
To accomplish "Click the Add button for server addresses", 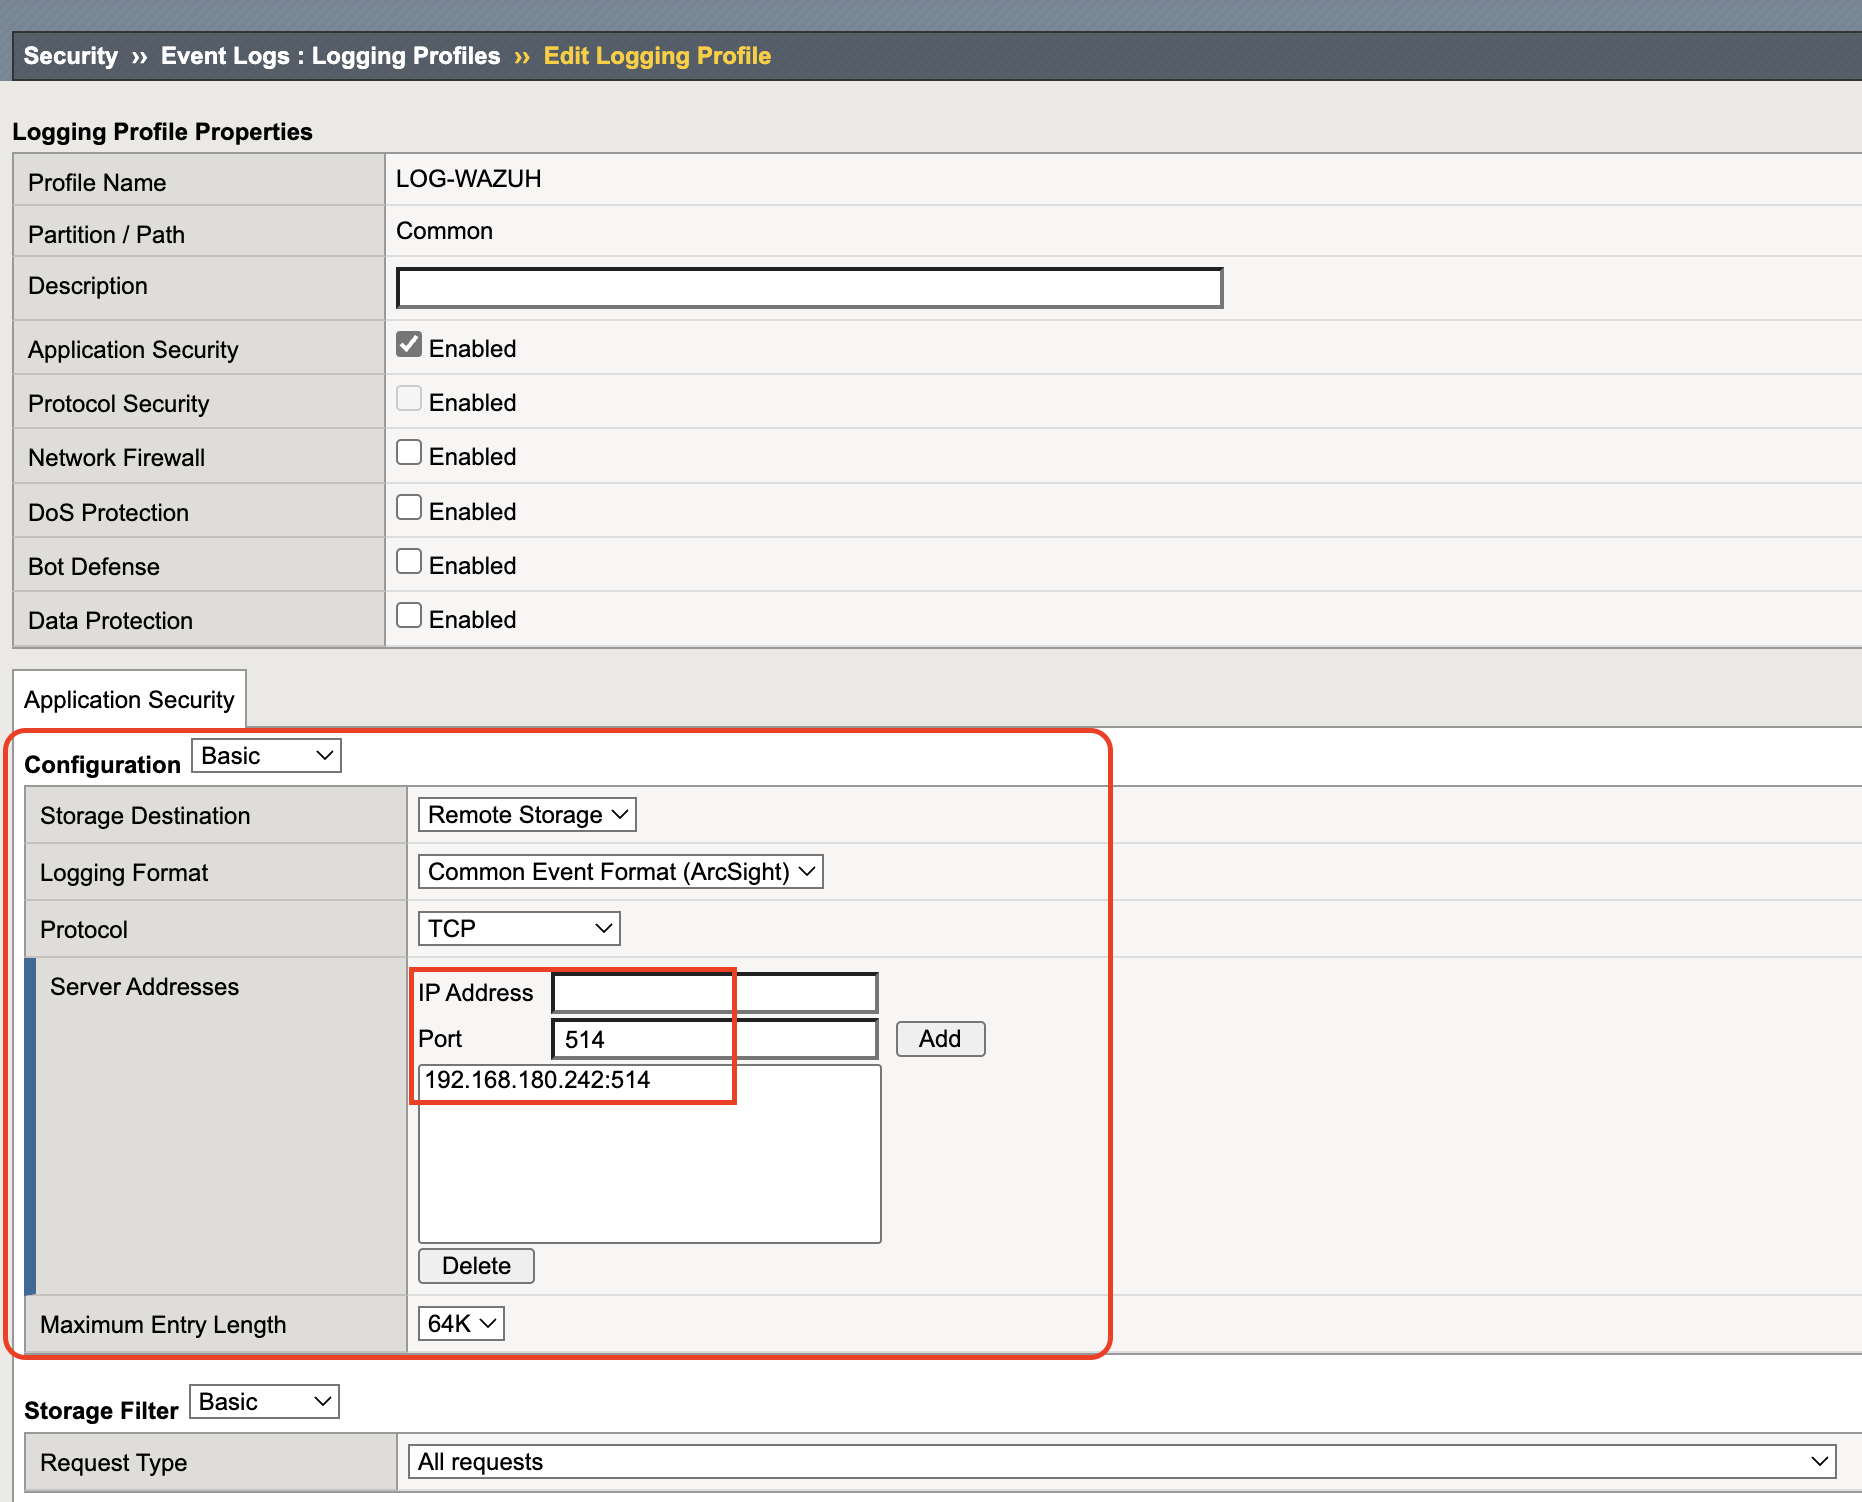I will [939, 1038].
